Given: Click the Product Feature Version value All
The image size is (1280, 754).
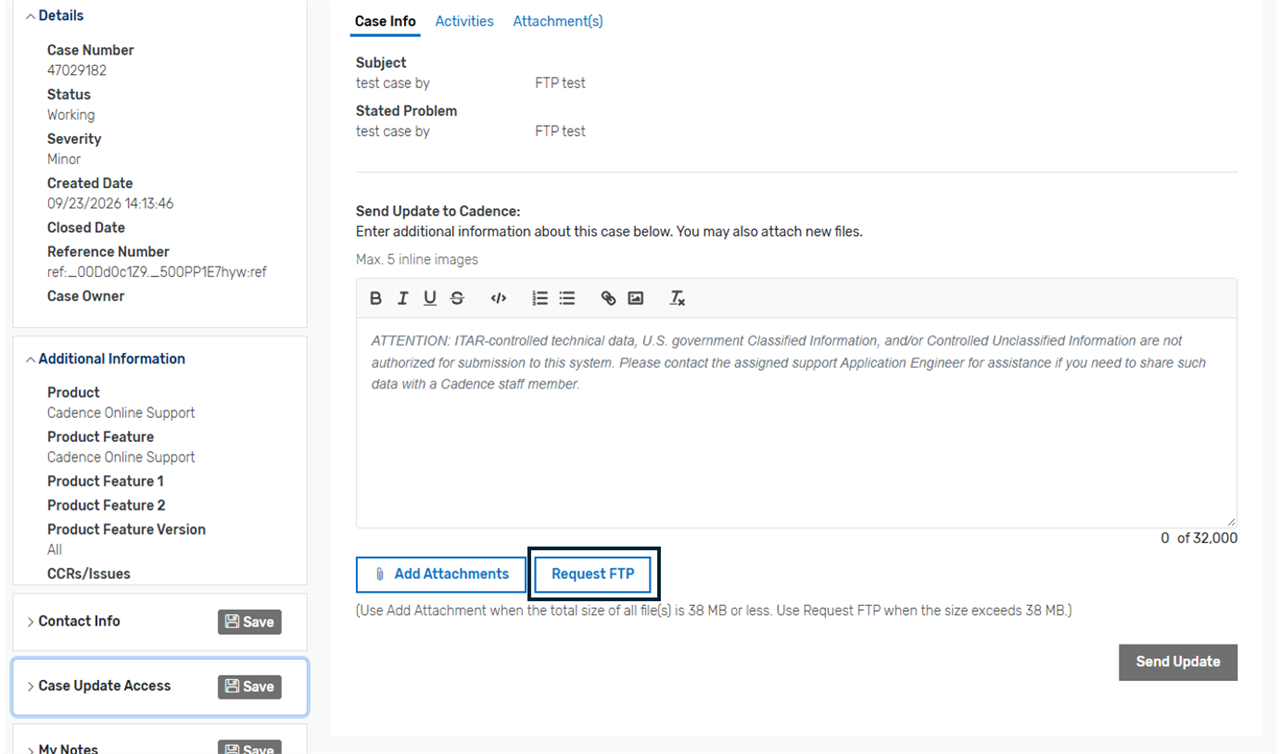Looking at the screenshot, I should 54,550.
